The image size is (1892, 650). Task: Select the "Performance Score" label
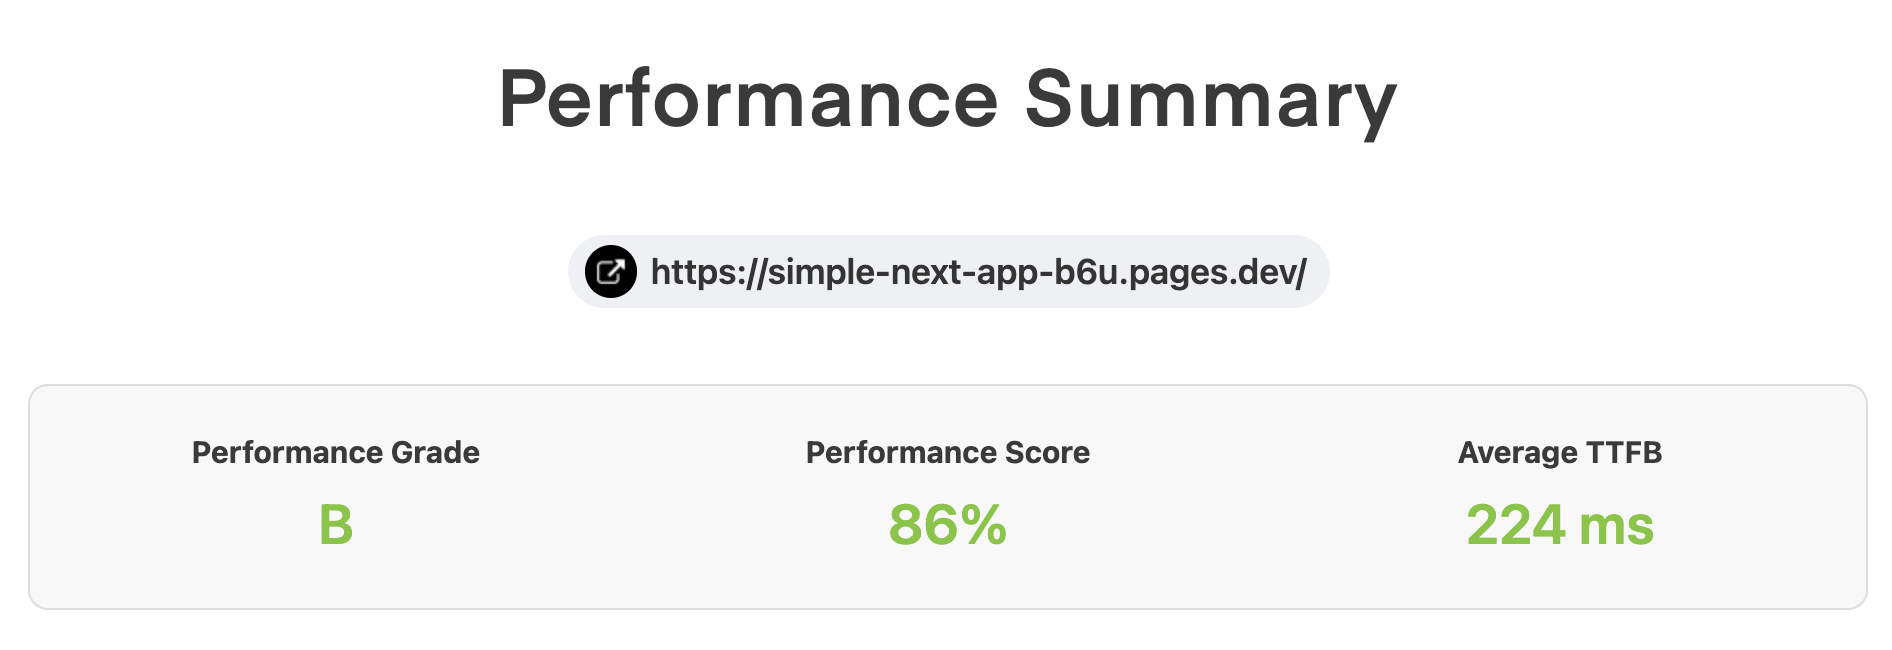(x=947, y=453)
